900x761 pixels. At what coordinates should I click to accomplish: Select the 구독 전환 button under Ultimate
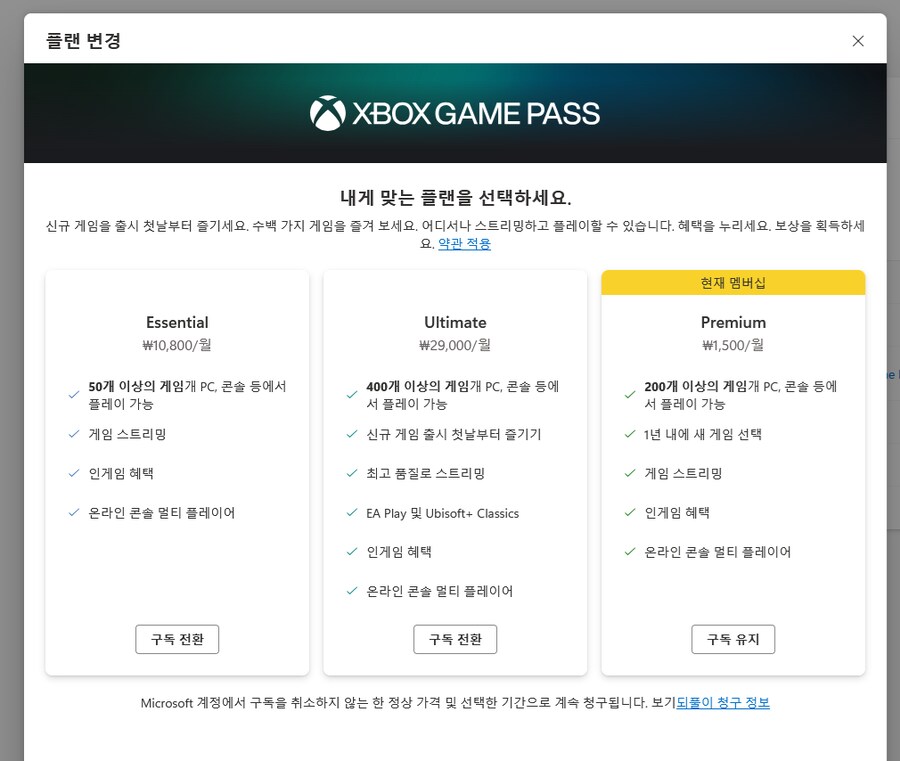(x=455, y=639)
